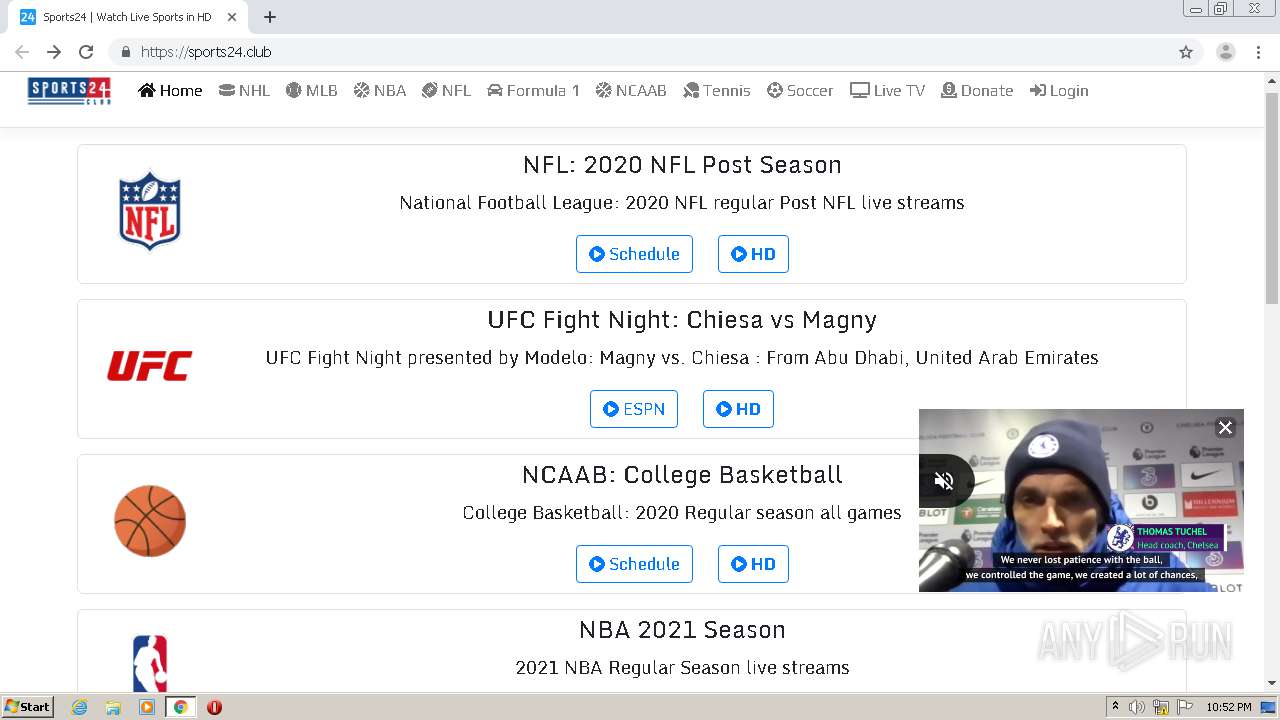Open the NBA 2021 Season heading

[682, 630]
